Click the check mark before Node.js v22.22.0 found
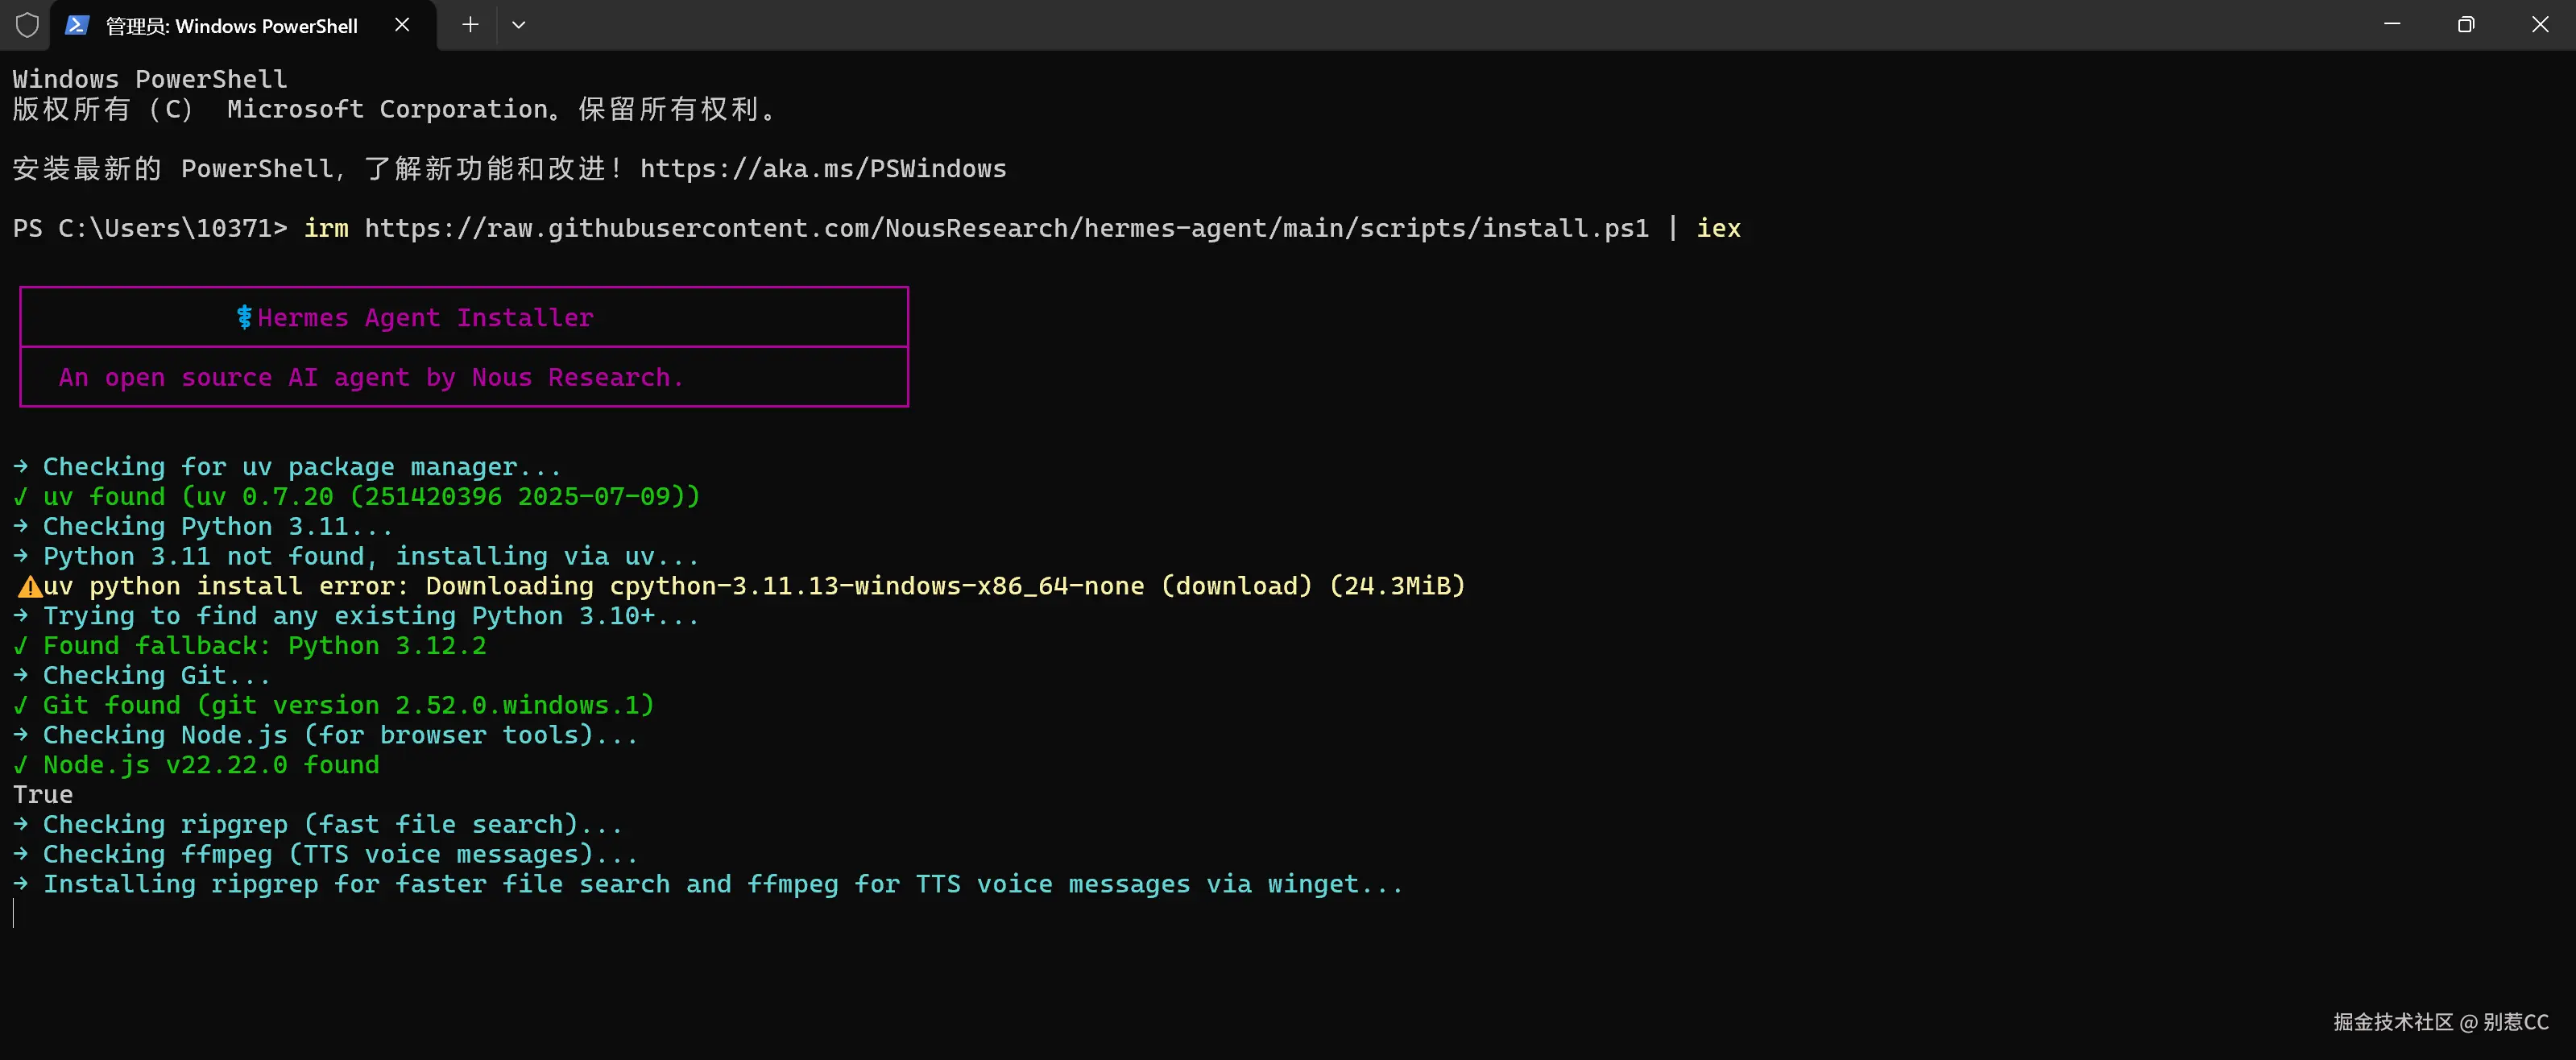 (21, 765)
